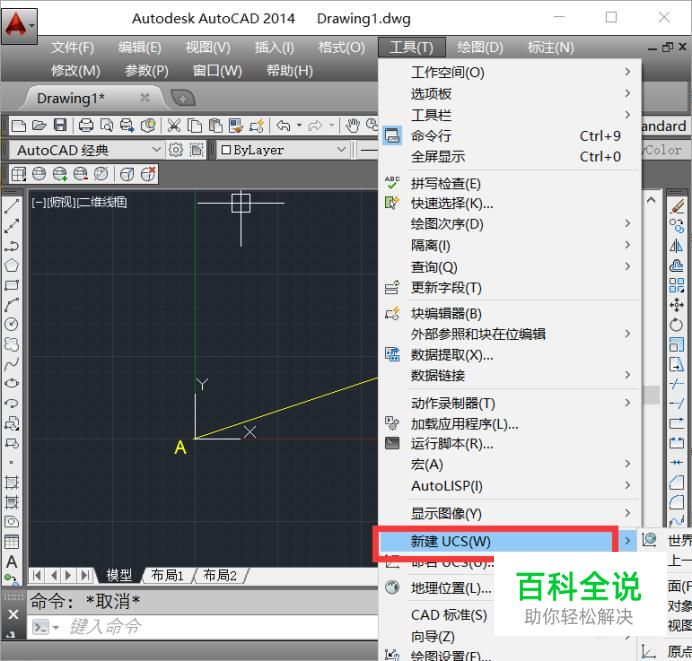Image resolution: width=692 pixels, height=661 pixels.
Task: Click the New drawing icon in toolbar
Action: (19, 126)
